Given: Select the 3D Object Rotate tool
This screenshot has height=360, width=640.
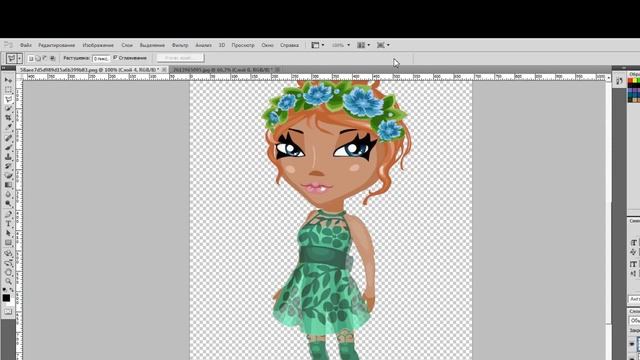Looking at the screenshot, I should tap(8, 253).
